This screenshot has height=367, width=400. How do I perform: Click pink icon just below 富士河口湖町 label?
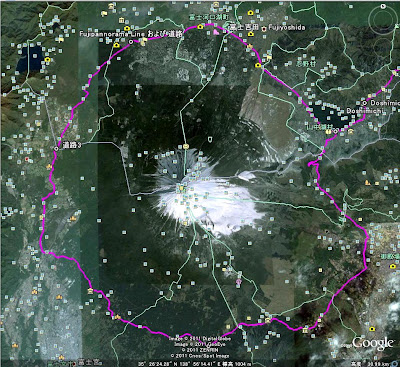(216, 32)
